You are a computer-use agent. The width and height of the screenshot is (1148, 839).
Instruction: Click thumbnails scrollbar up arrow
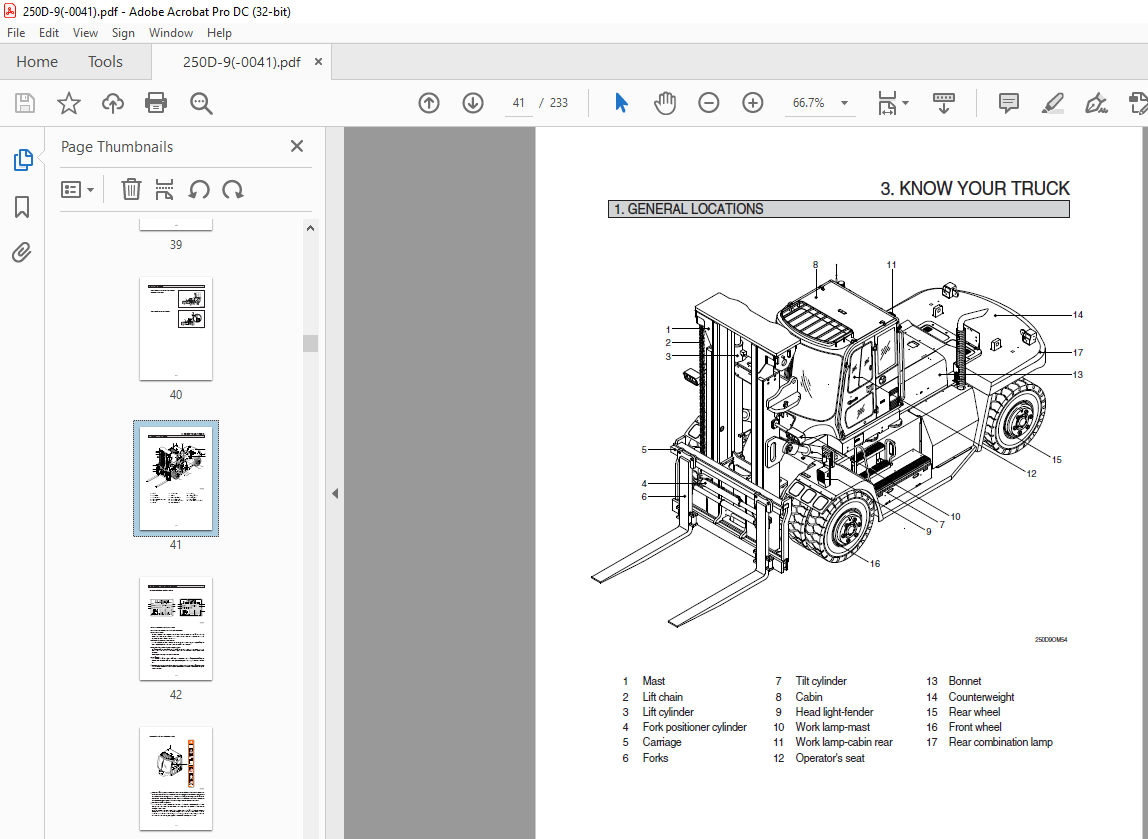tap(310, 228)
